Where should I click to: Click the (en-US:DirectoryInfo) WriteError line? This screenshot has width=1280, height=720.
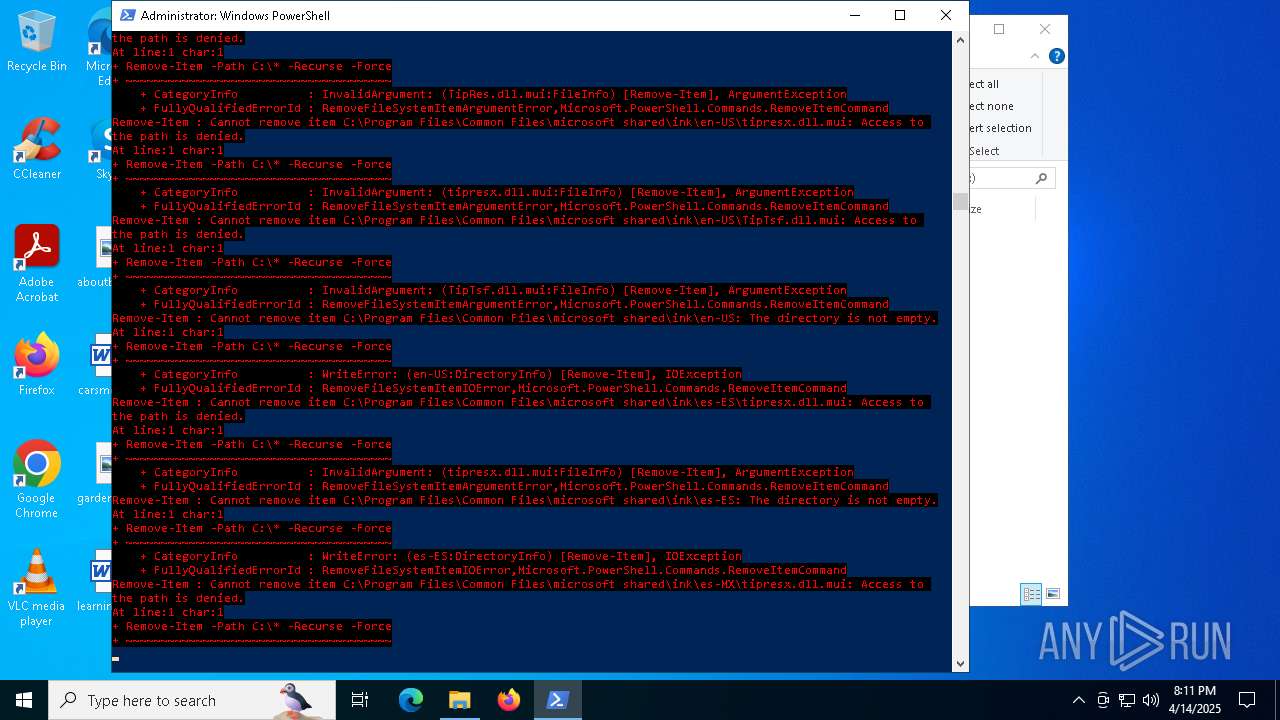(x=441, y=374)
